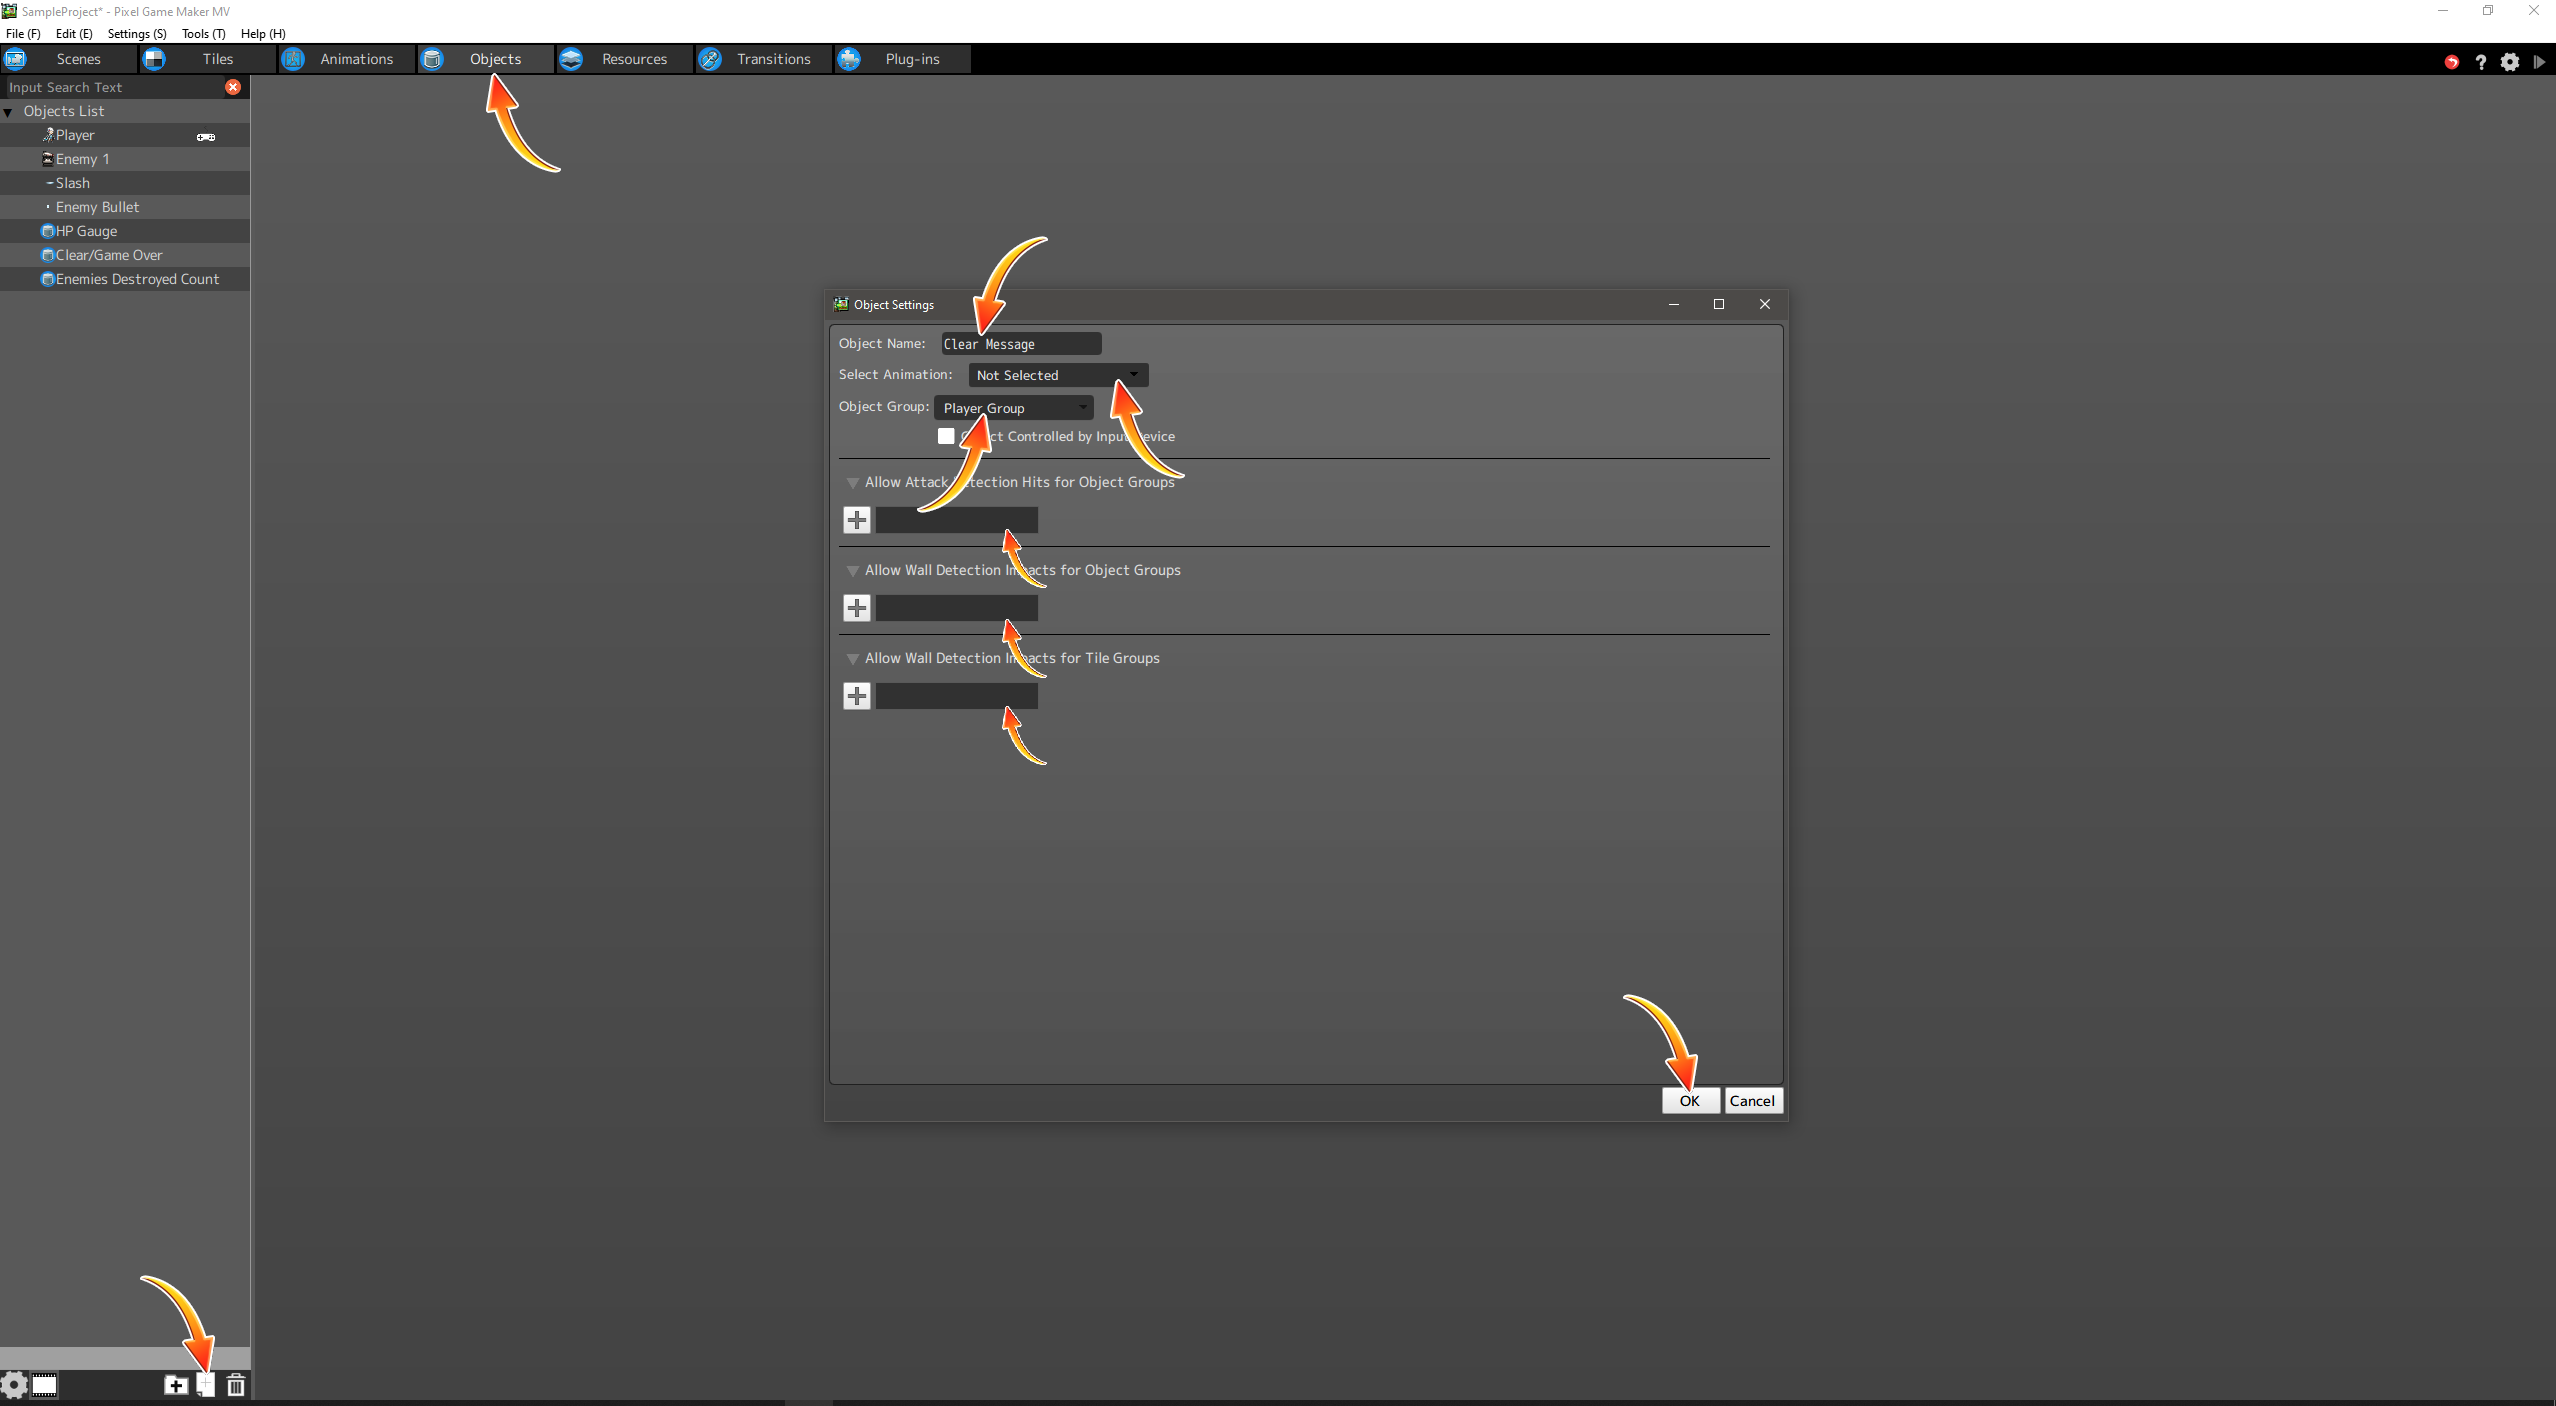Click the red undo arrow icon
The width and height of the screenshot is (2556, 1406).
(x=2451, y=62)
